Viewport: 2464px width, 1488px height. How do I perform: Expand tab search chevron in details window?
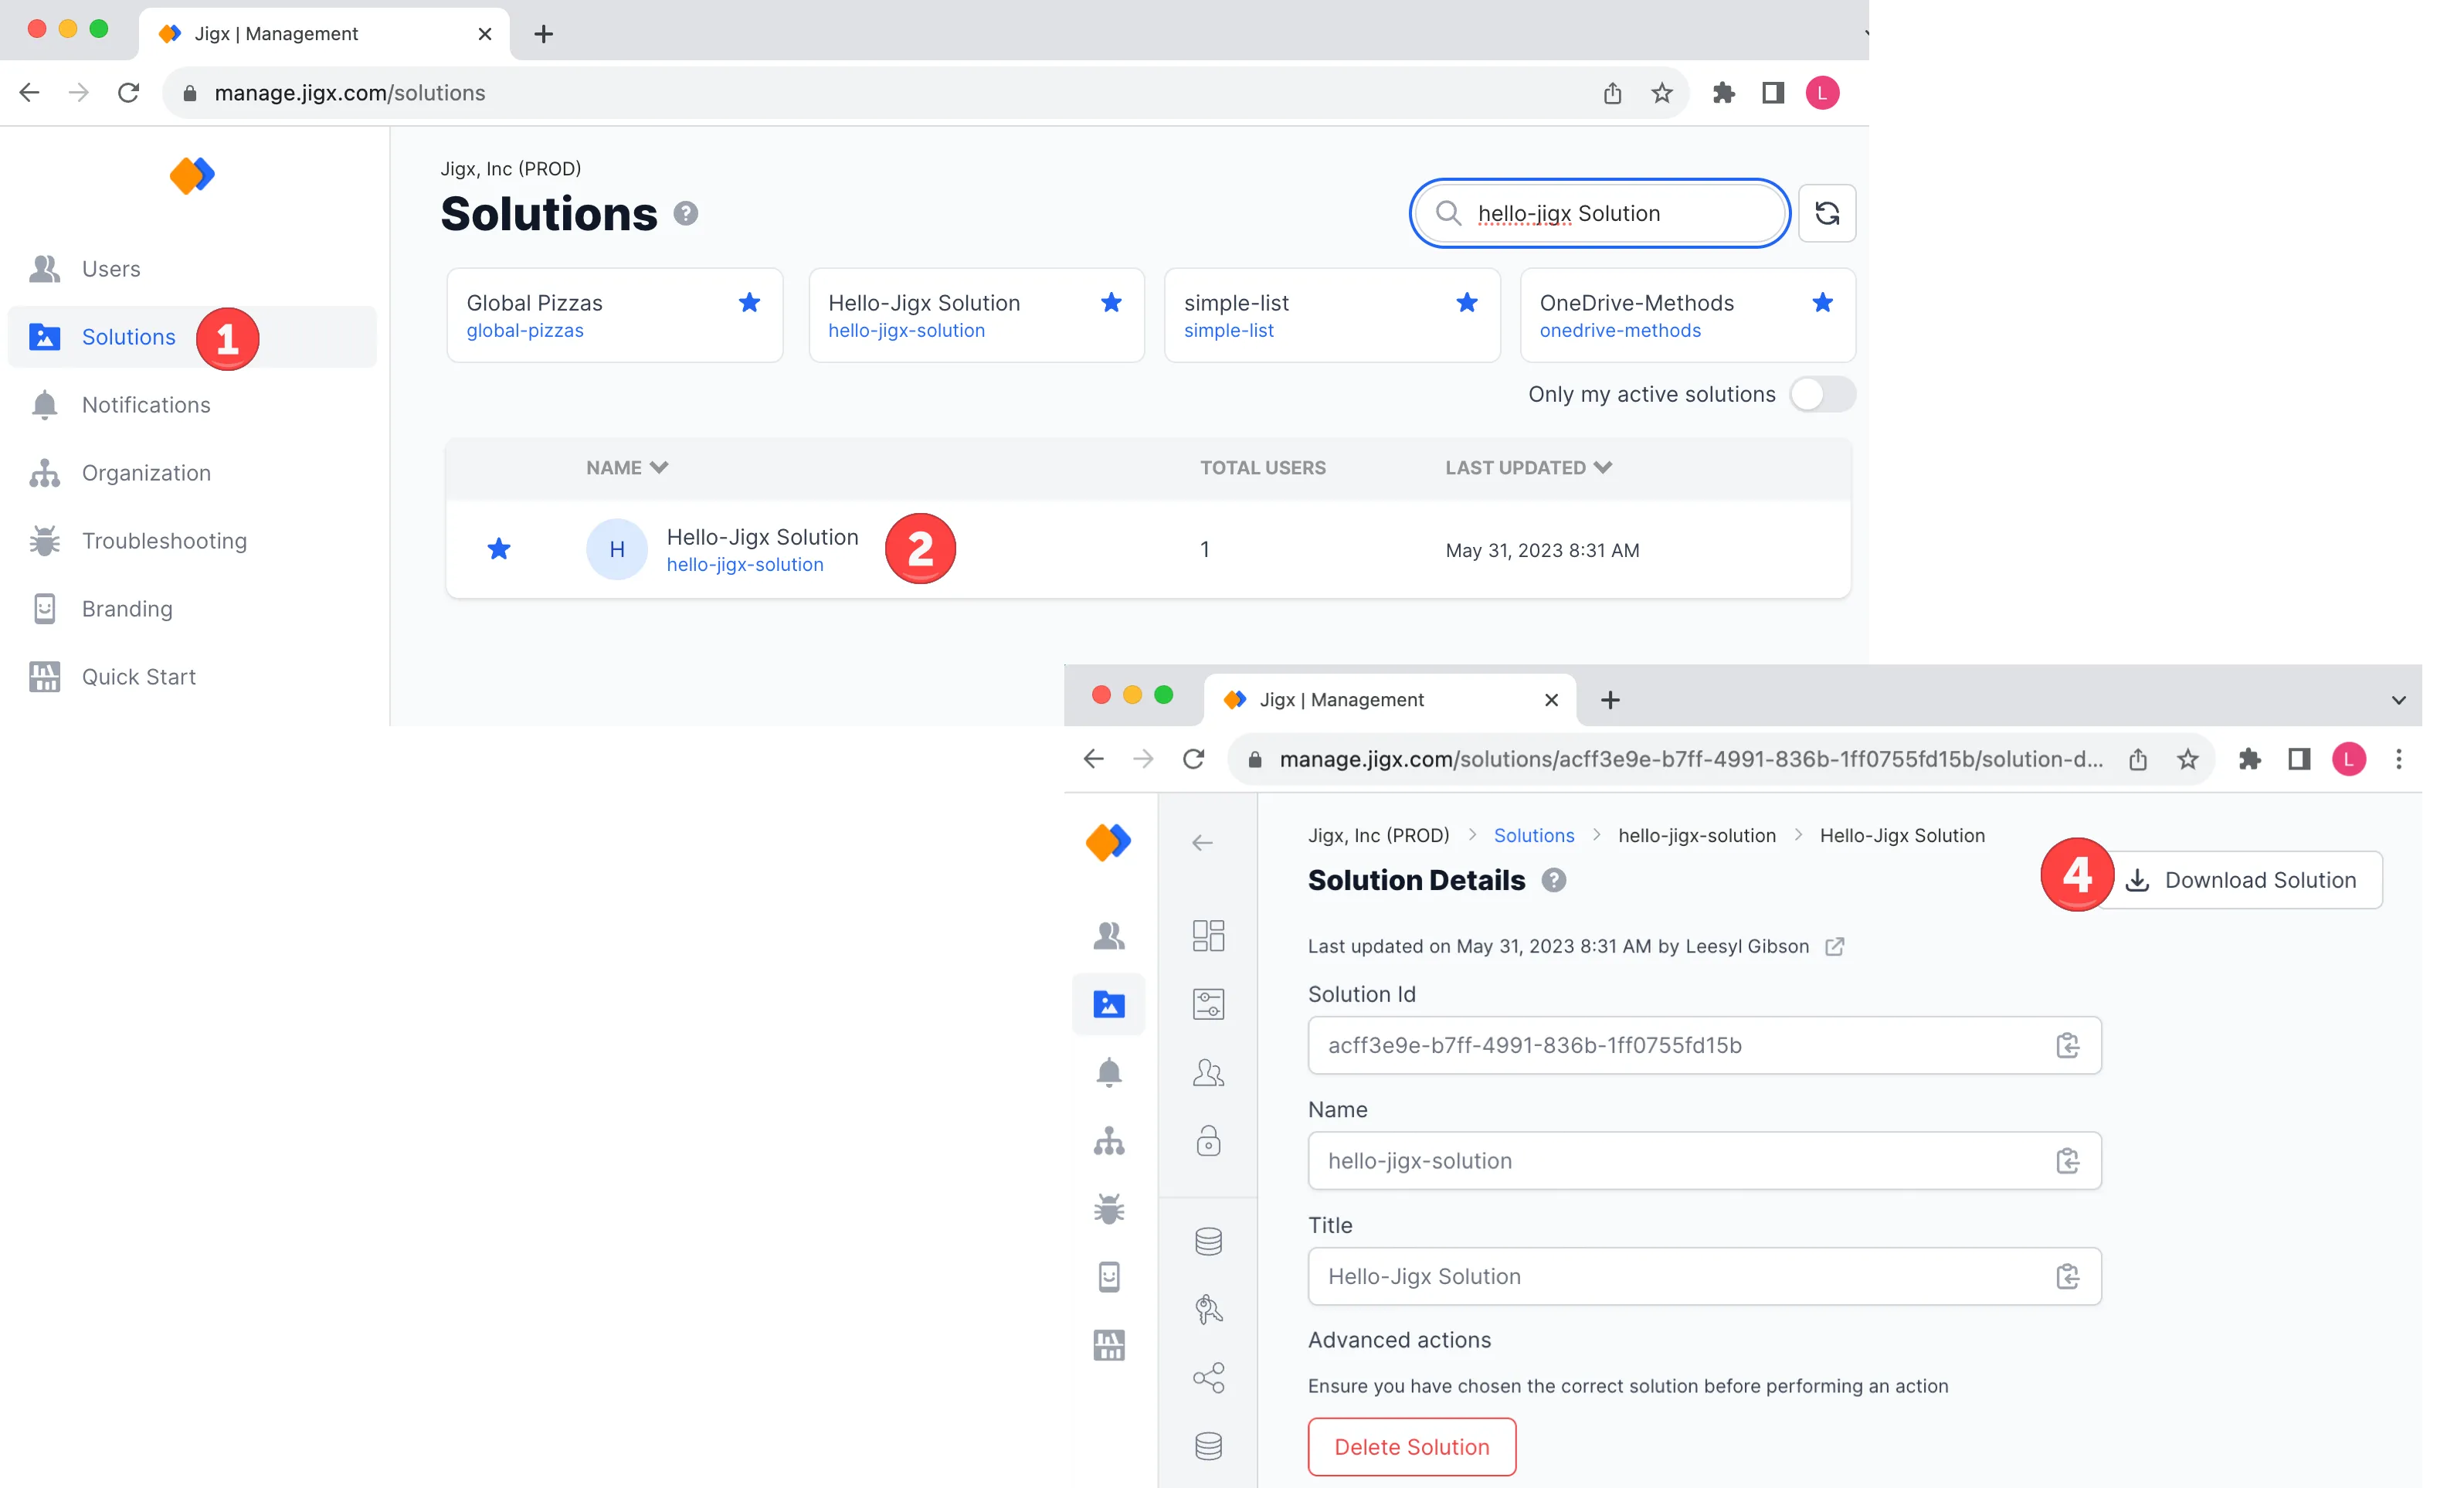pos(2399,700)
